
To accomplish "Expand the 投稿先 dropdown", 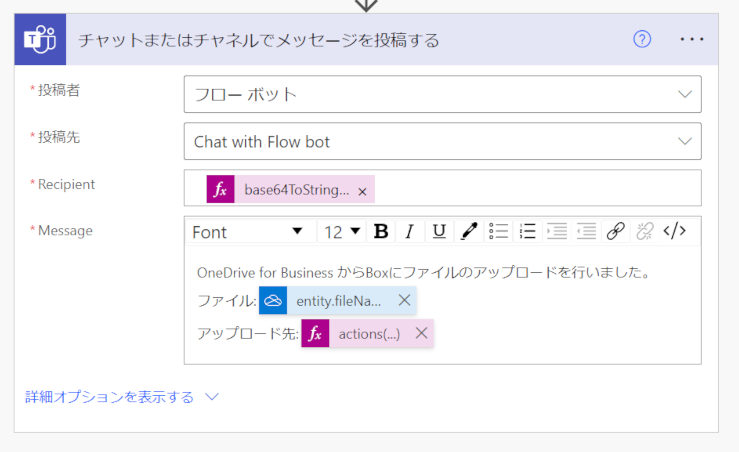I will [685, 141].
